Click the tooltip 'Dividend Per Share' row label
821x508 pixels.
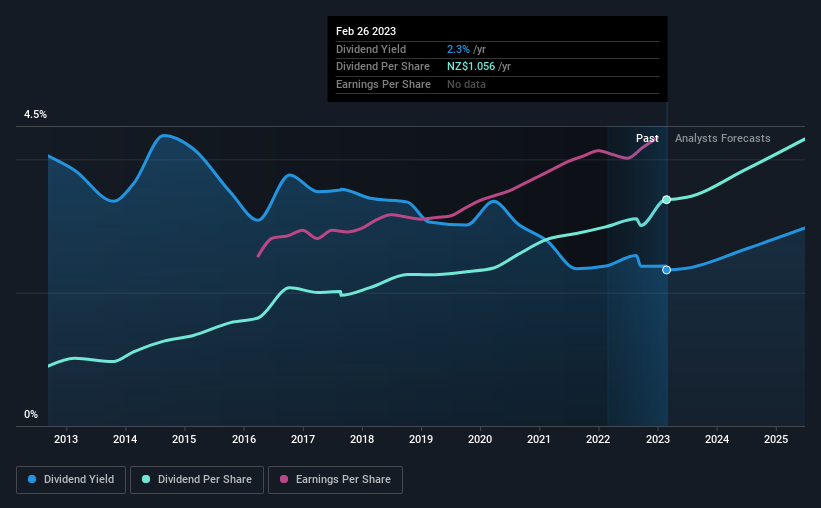click(x=383, y=67)
